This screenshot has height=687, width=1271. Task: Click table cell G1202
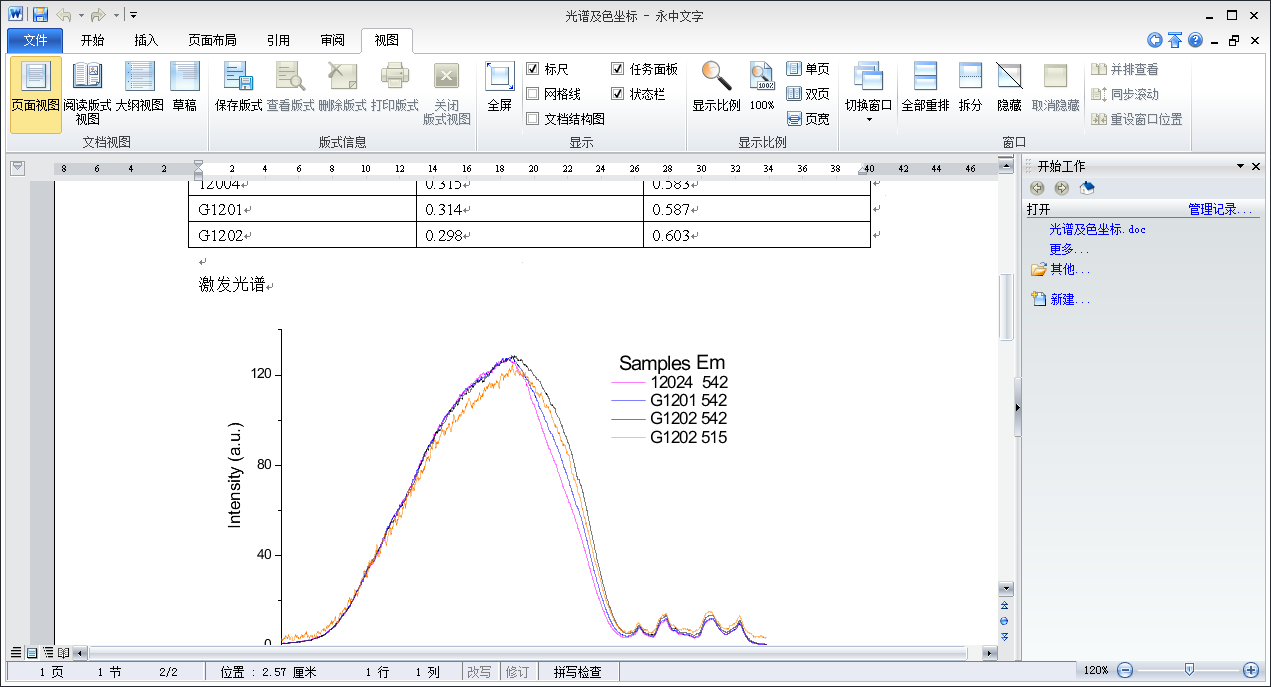(x=302, y=235)
